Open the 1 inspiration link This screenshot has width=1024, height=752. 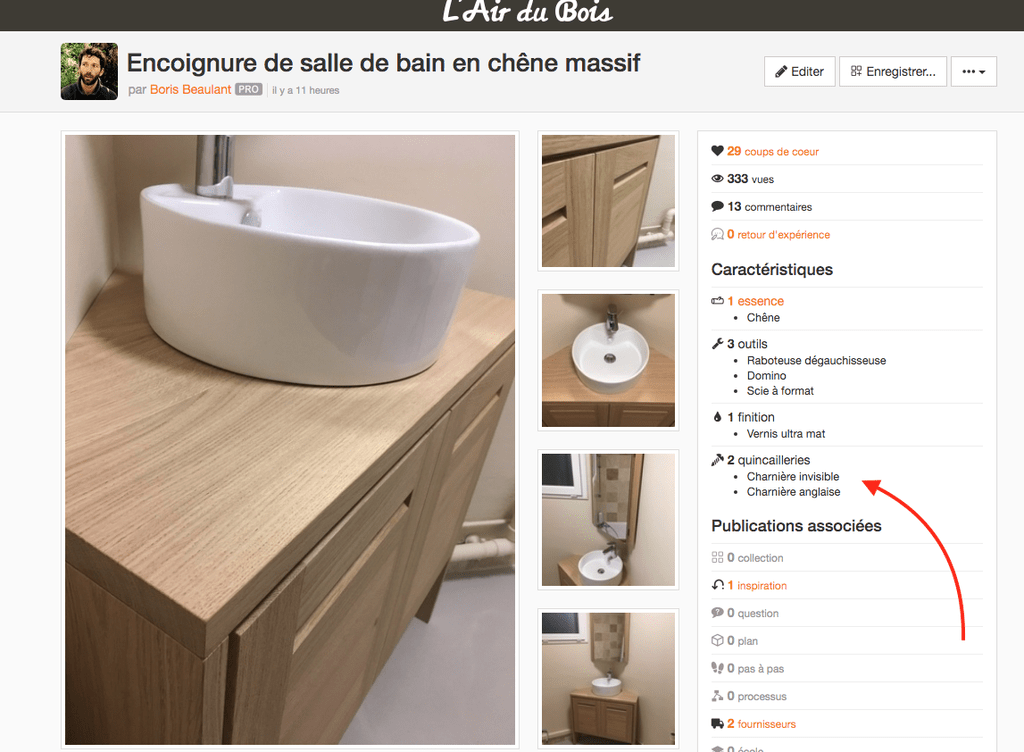[x=758, y=586]
